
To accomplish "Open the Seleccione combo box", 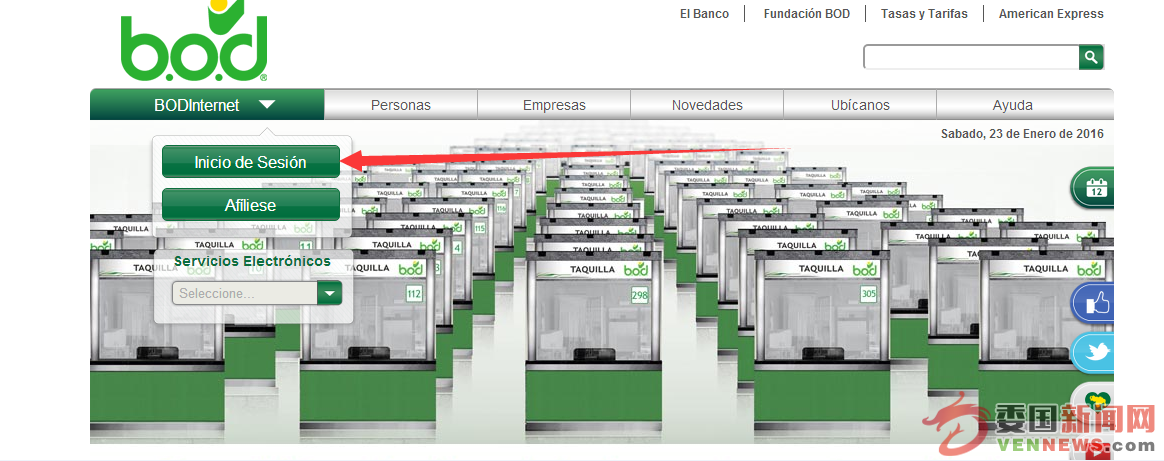I will (x=257, y=293).
